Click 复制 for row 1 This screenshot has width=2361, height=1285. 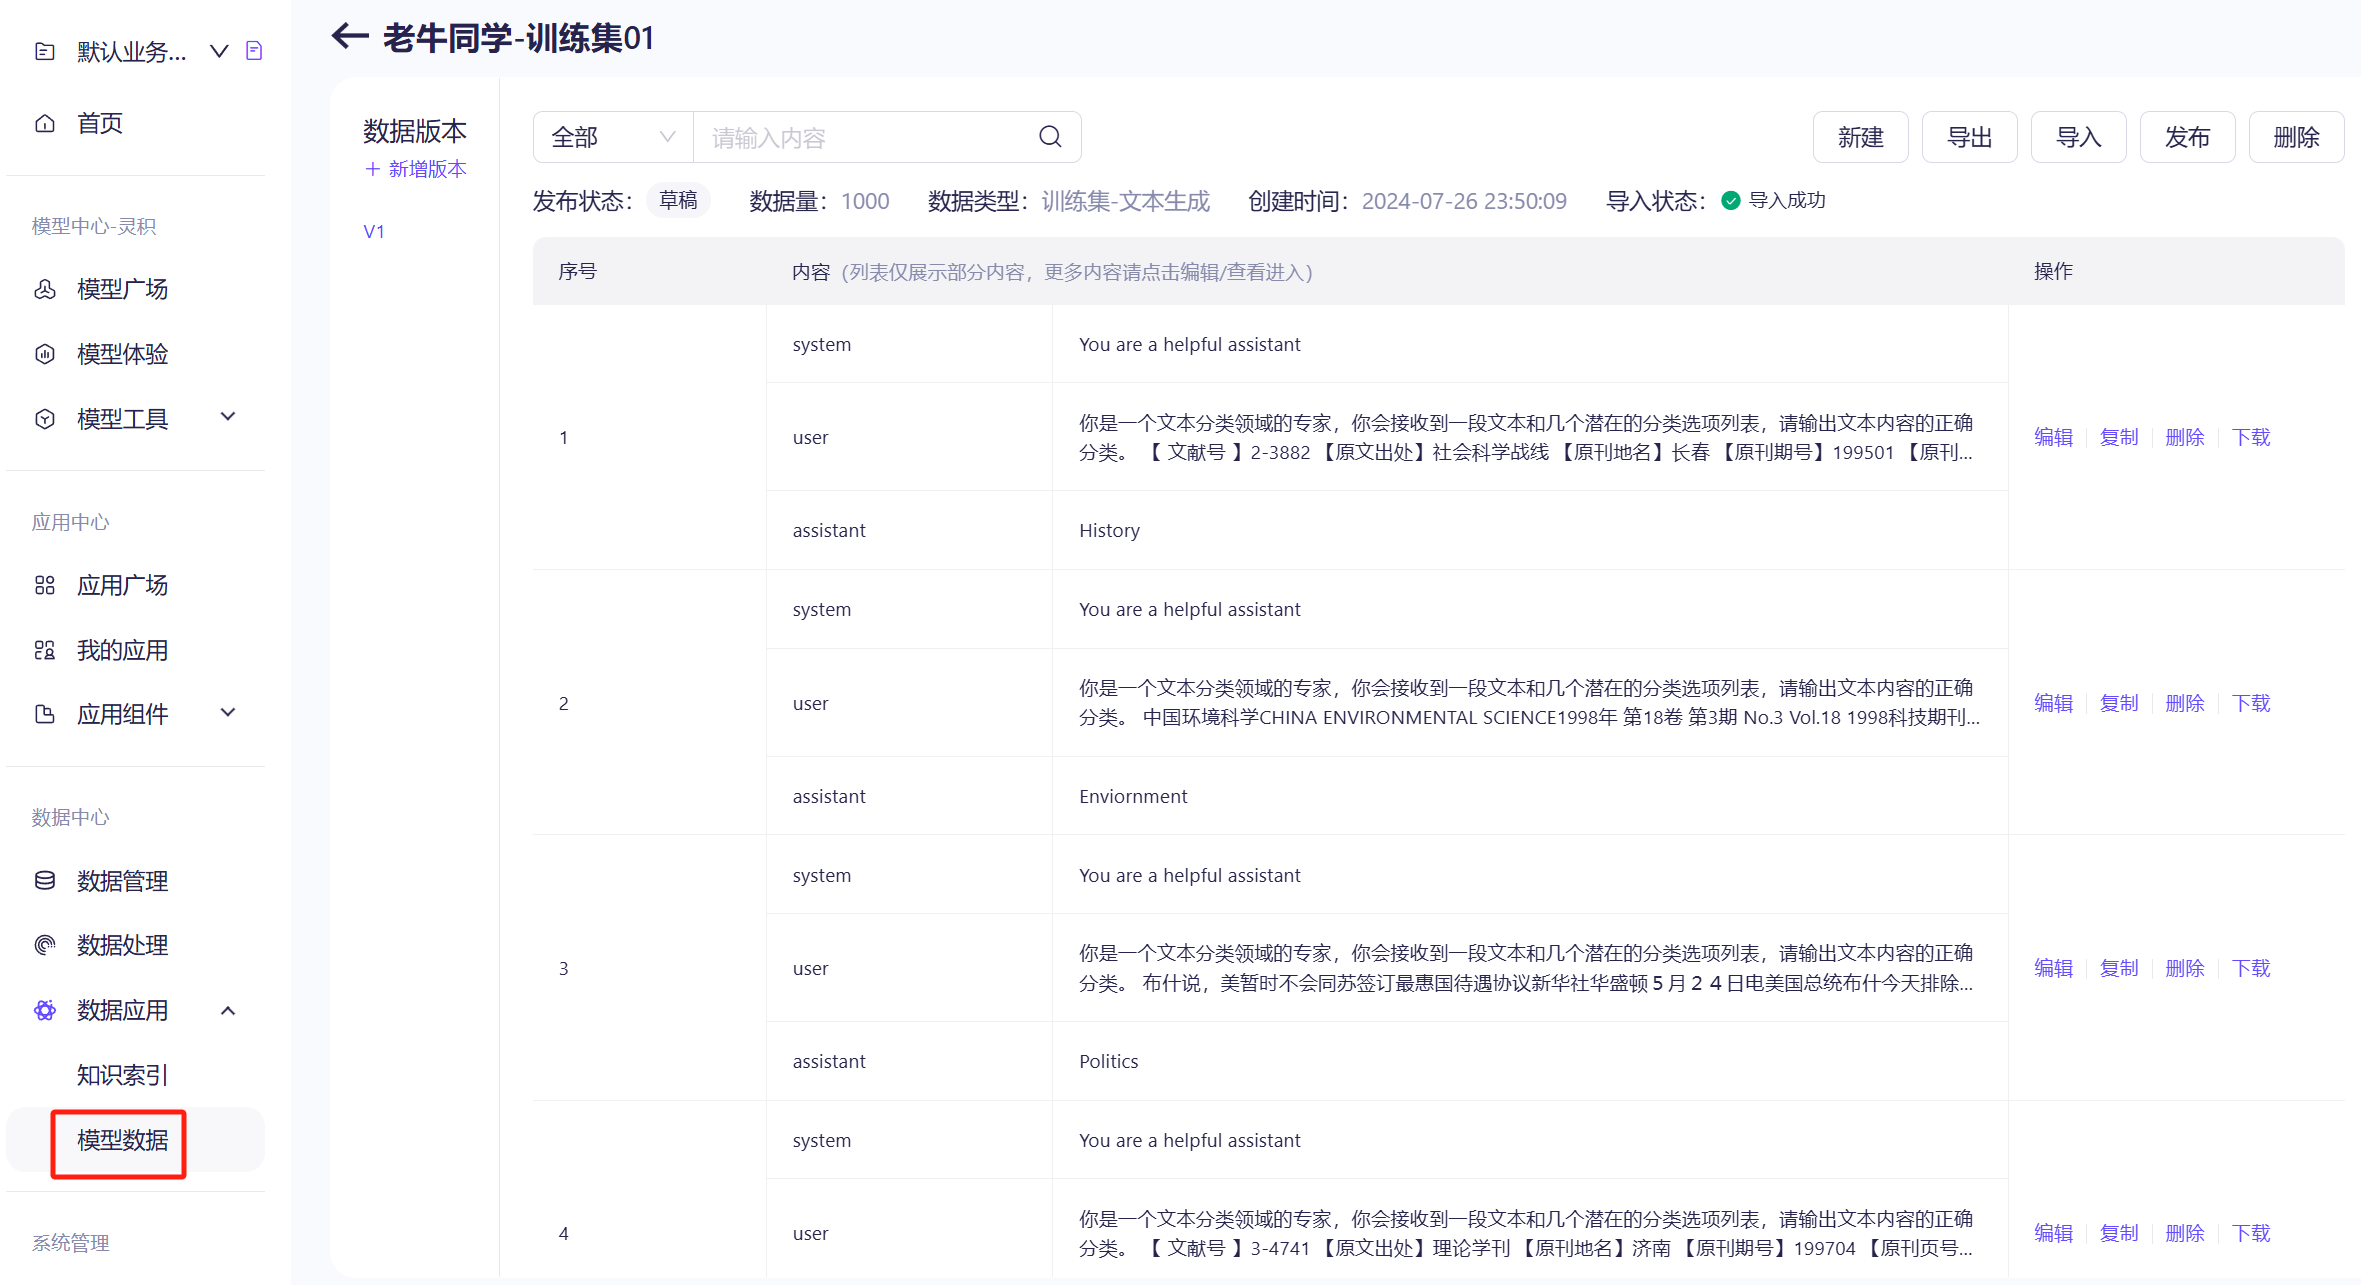tap(2119, 437)
